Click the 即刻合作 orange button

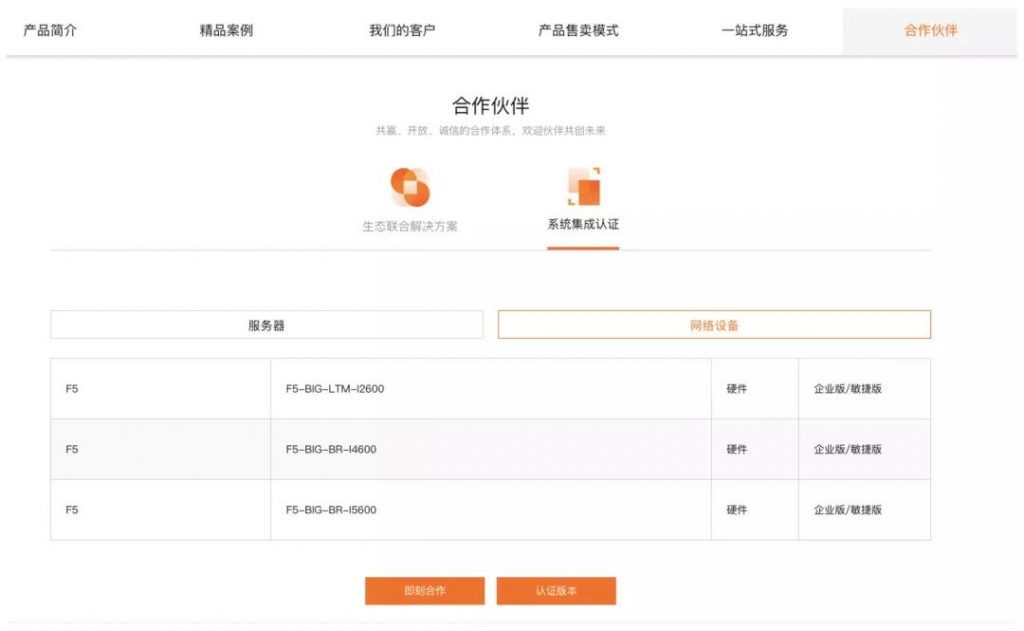click(424, 591)
